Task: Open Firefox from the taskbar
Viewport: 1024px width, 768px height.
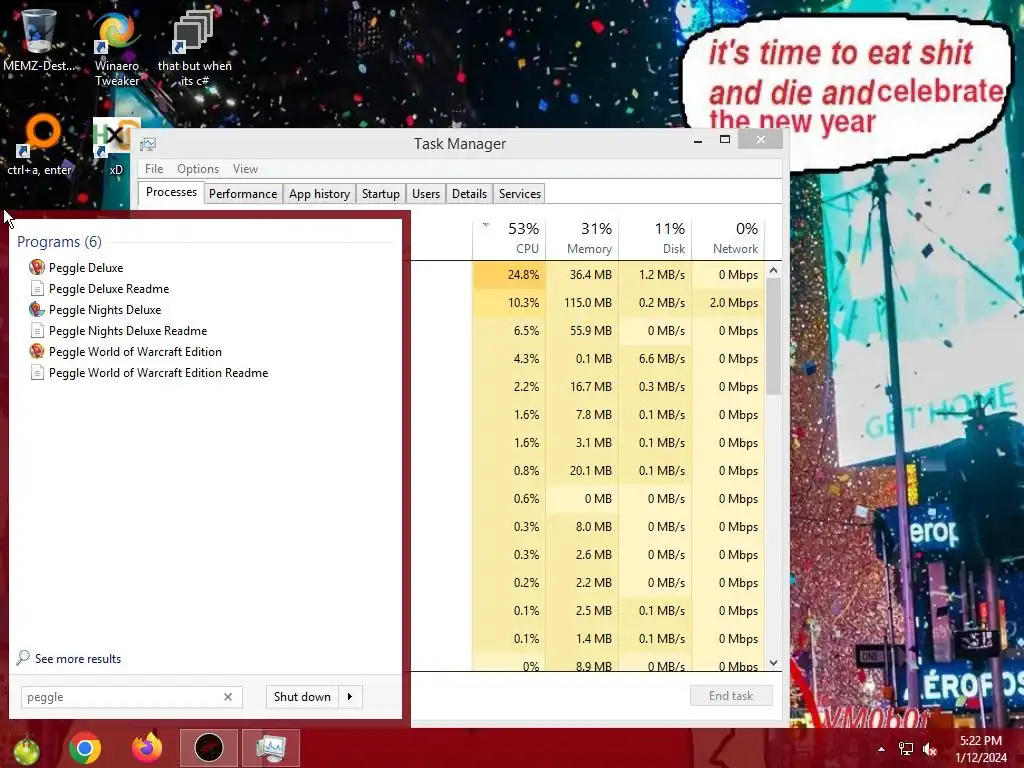Action: pyautogui.click(x=147, y=748)
